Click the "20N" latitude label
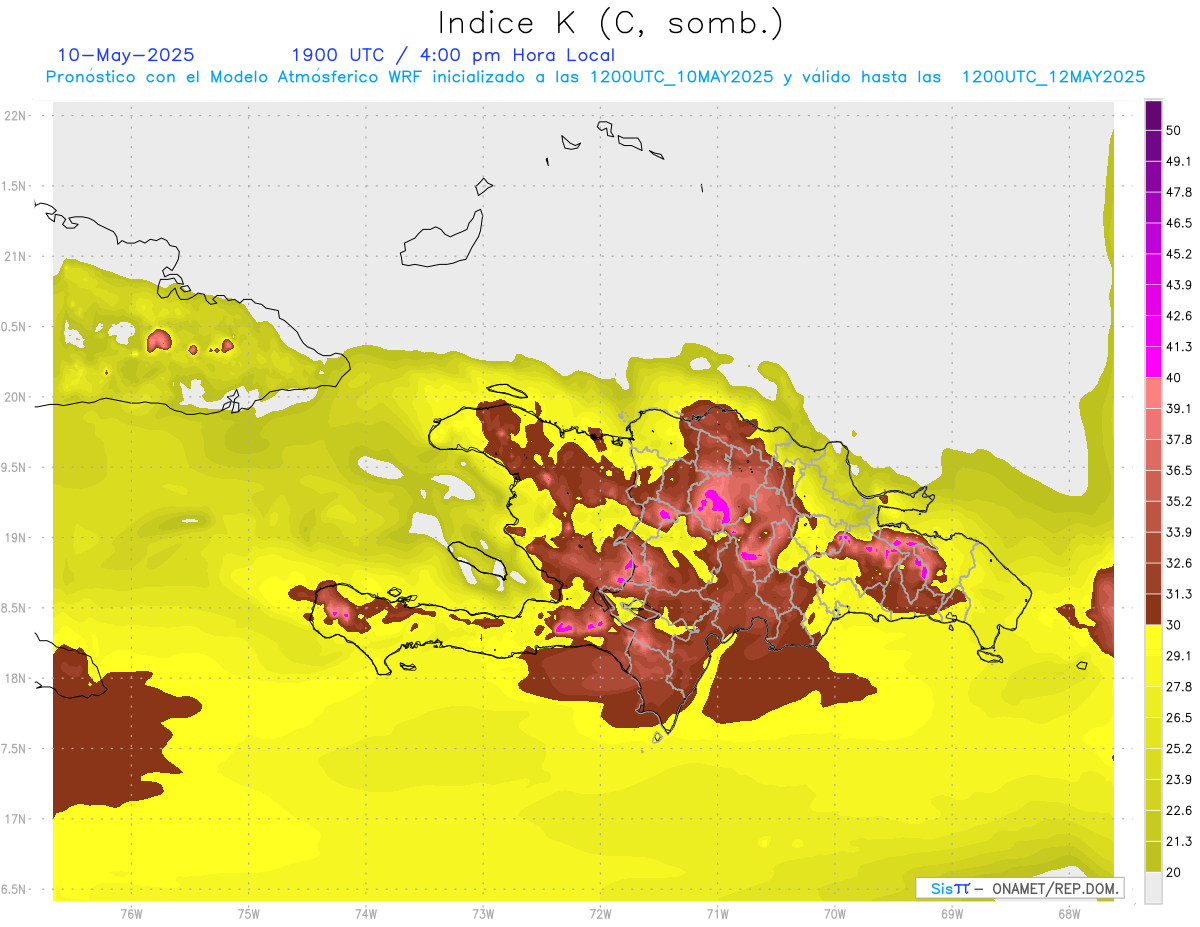This screenshot has width=1200, height=927. click(17, 397)
